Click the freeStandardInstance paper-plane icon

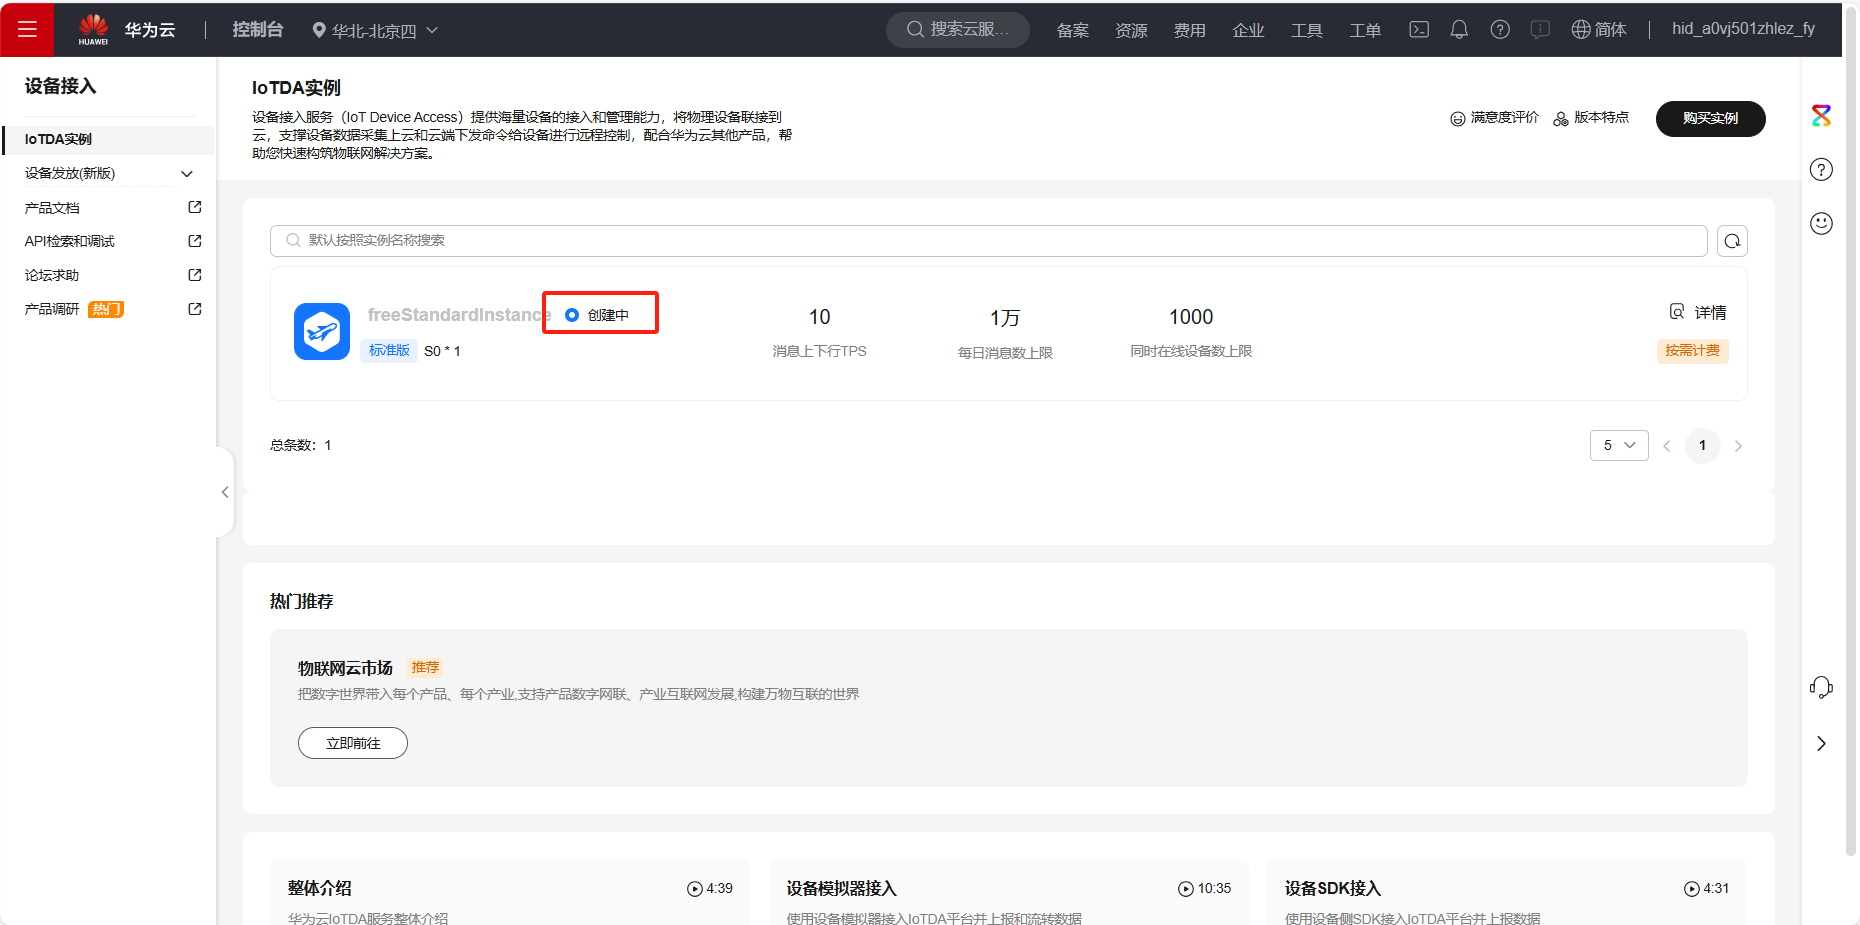click(x=322, y=331)
